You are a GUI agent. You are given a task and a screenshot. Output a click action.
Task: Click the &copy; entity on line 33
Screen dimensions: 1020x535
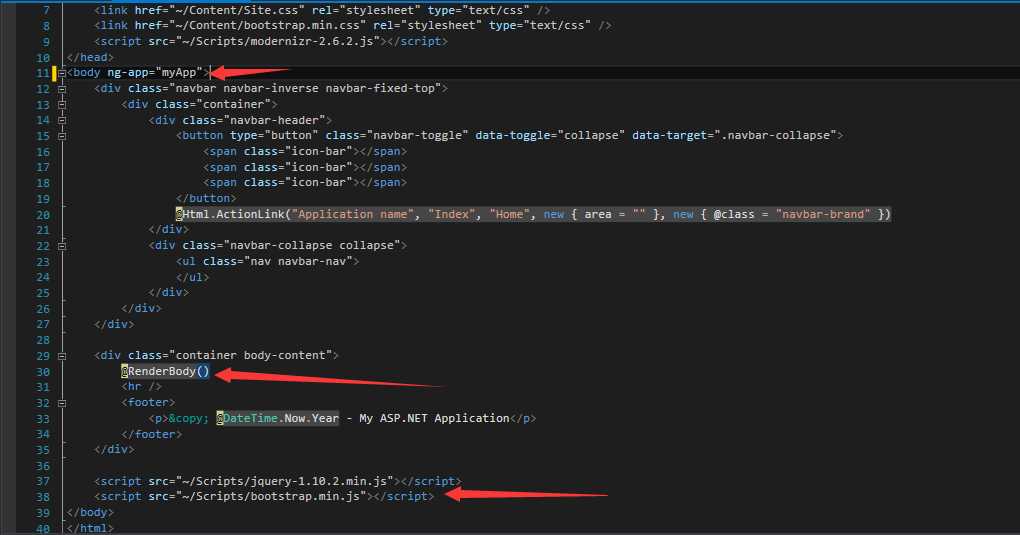tap(189, 418)
